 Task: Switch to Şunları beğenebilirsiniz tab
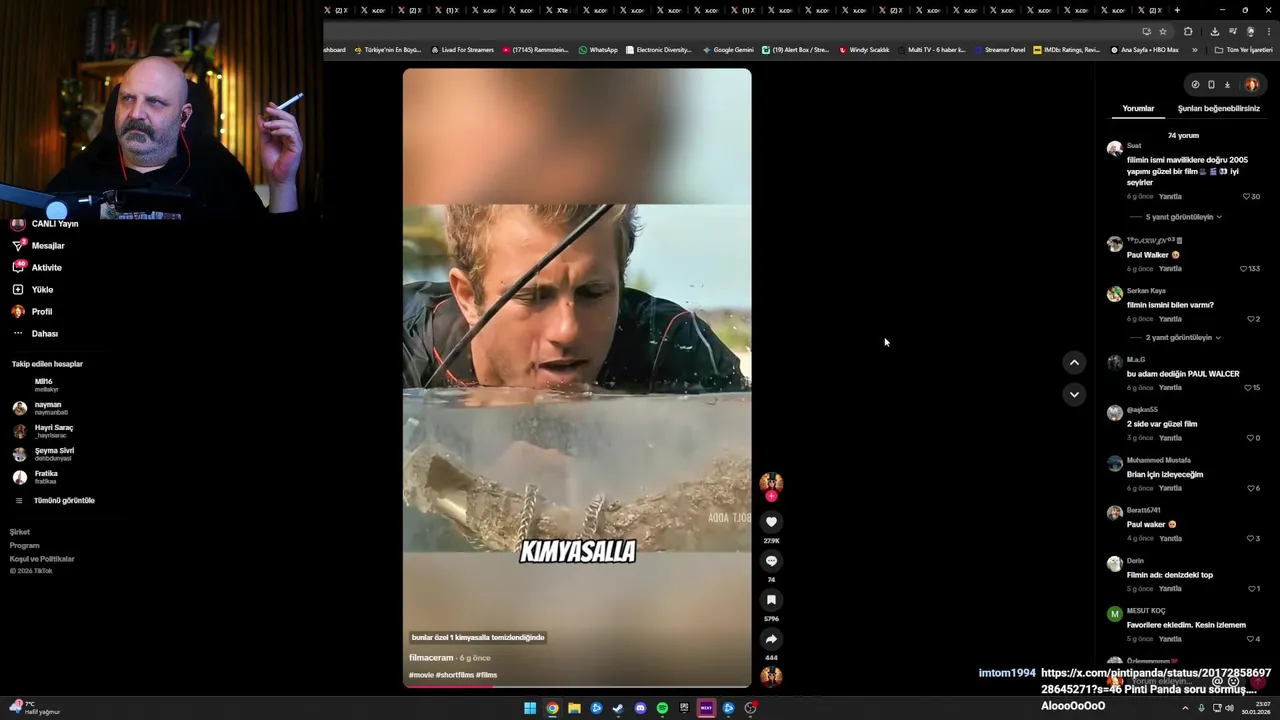(x=1218, y=108)
